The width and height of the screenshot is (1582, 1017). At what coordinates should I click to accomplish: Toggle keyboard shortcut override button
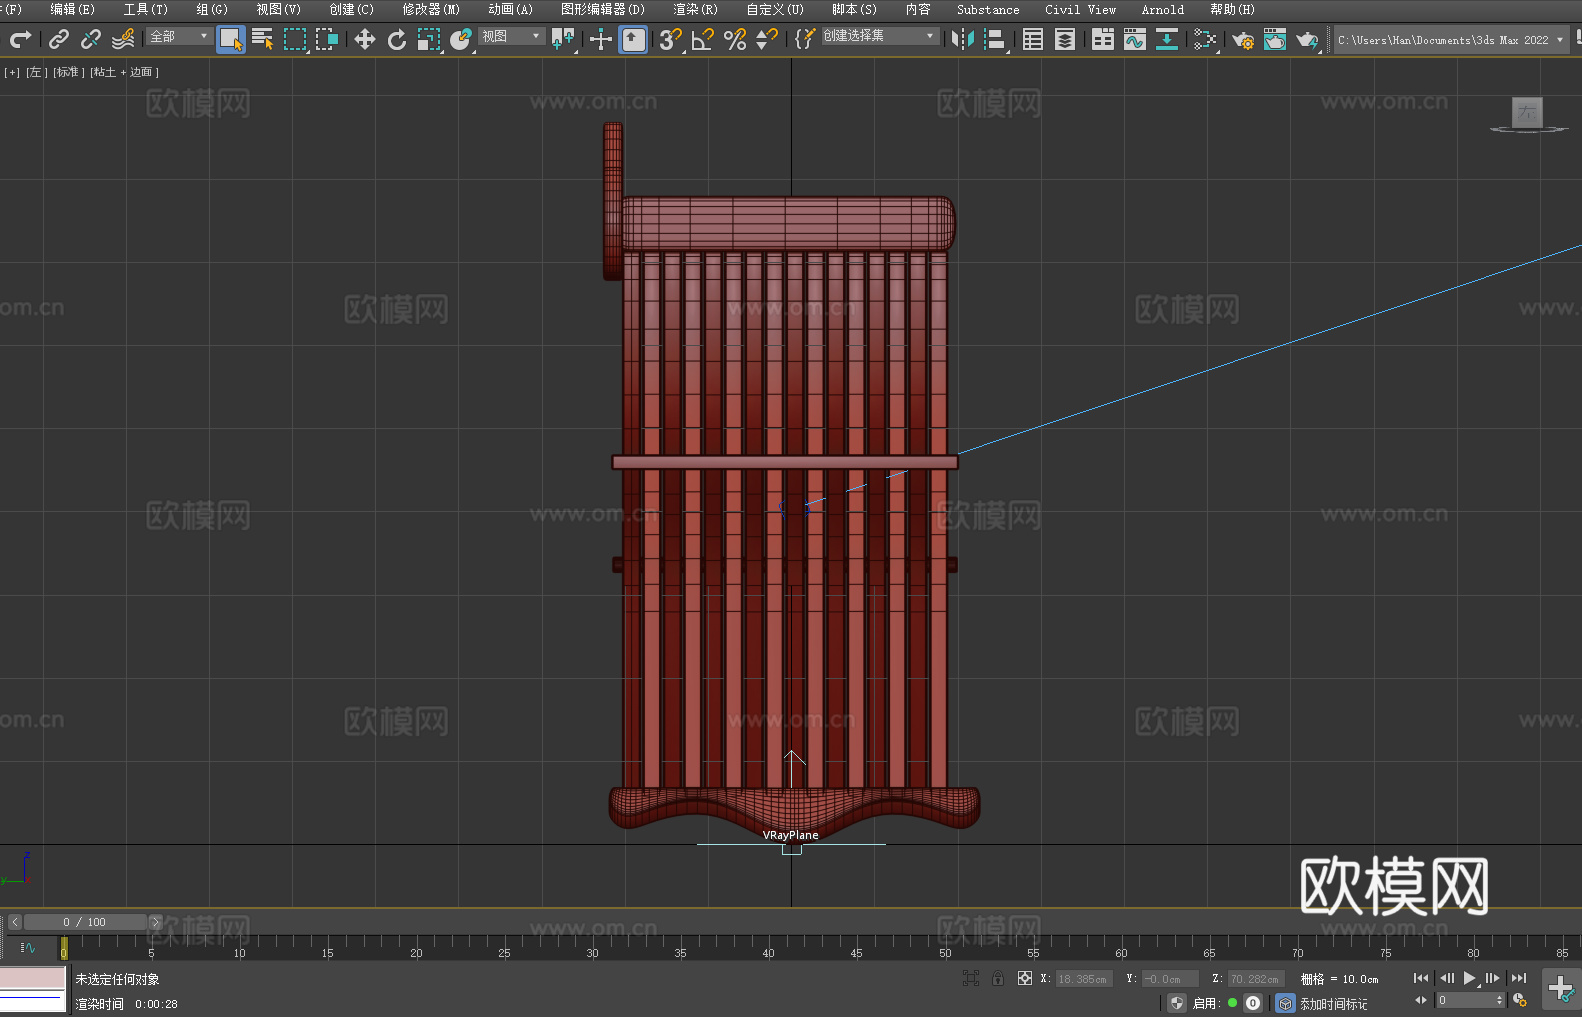[634, 39]
